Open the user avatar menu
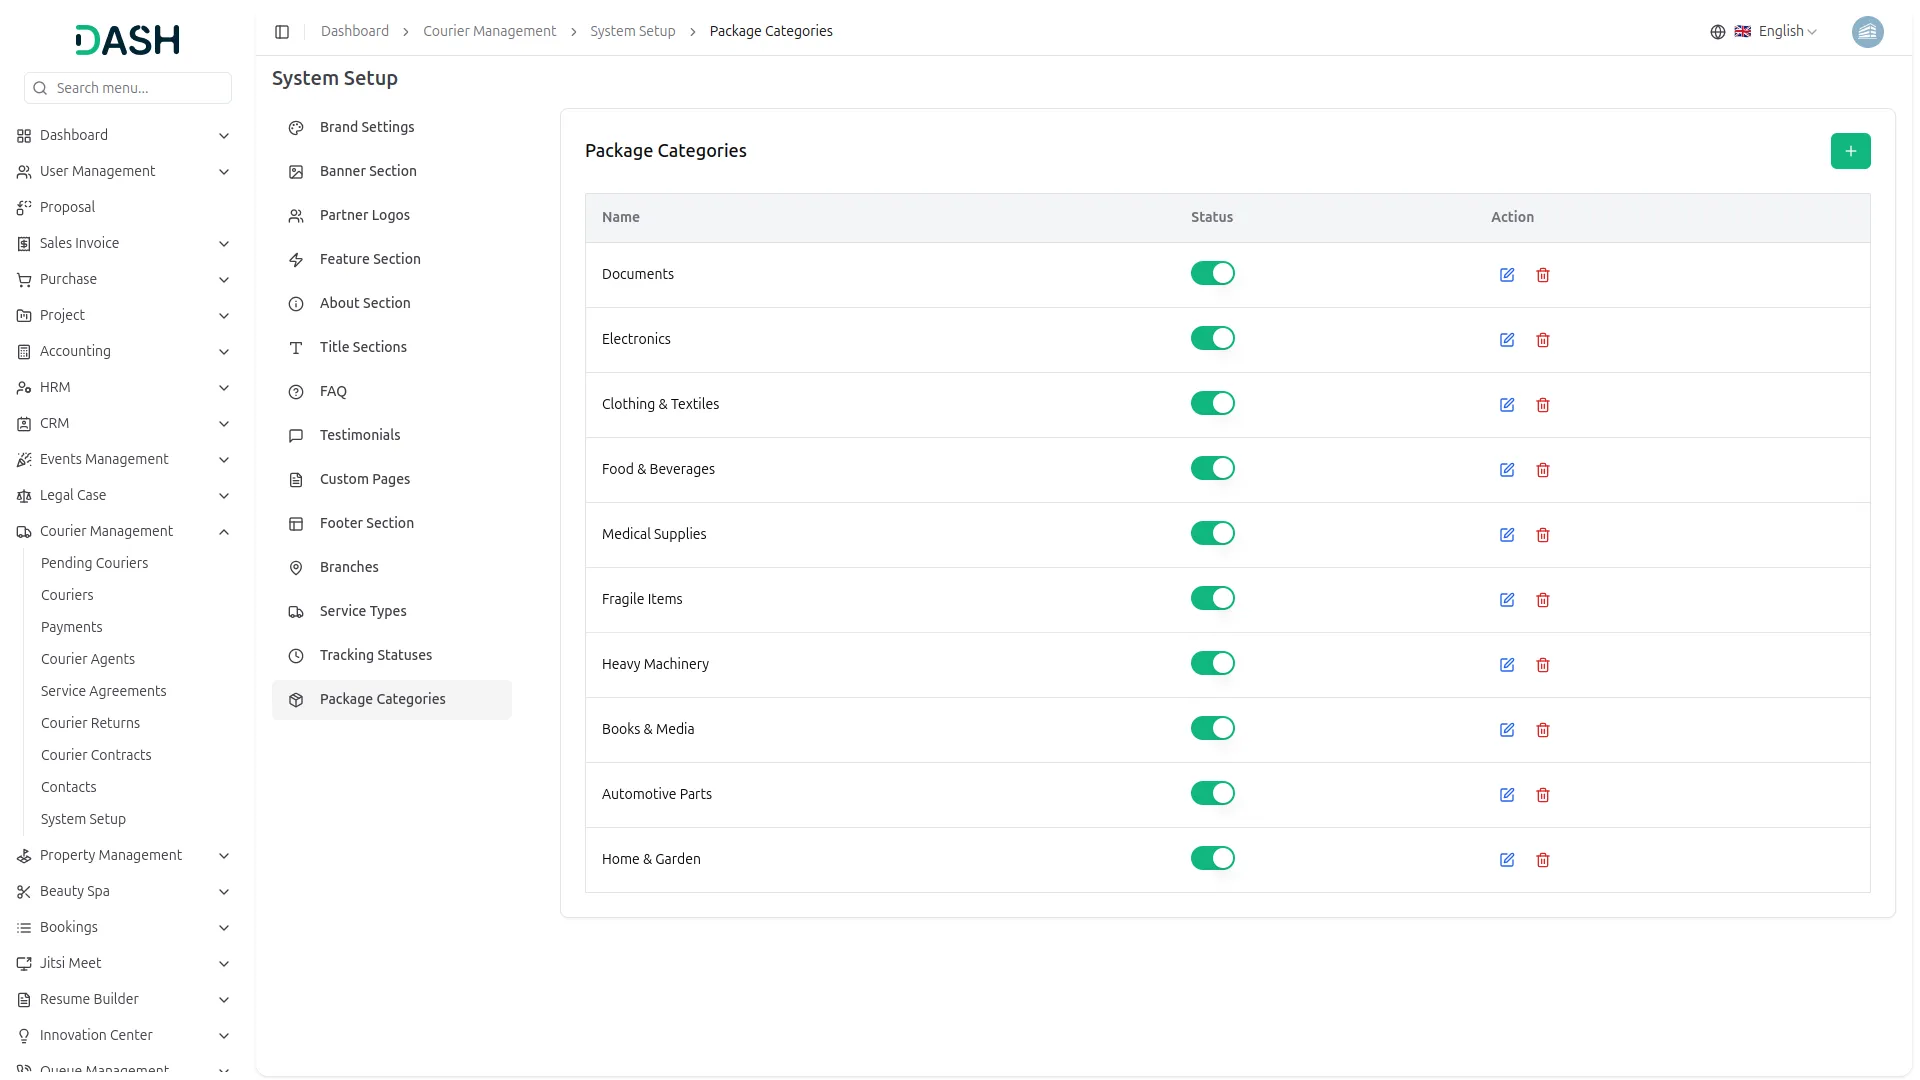Viewport: 1920px width, 1080px height. tap(1867, 32)
